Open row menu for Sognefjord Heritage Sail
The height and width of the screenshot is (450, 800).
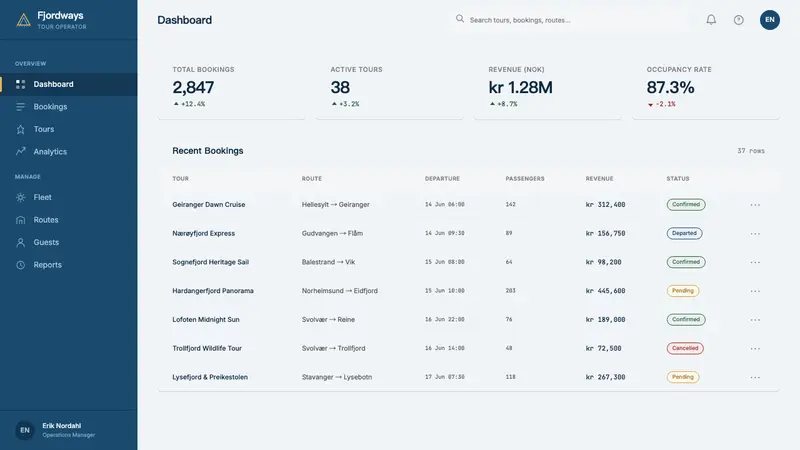(755, 262)
